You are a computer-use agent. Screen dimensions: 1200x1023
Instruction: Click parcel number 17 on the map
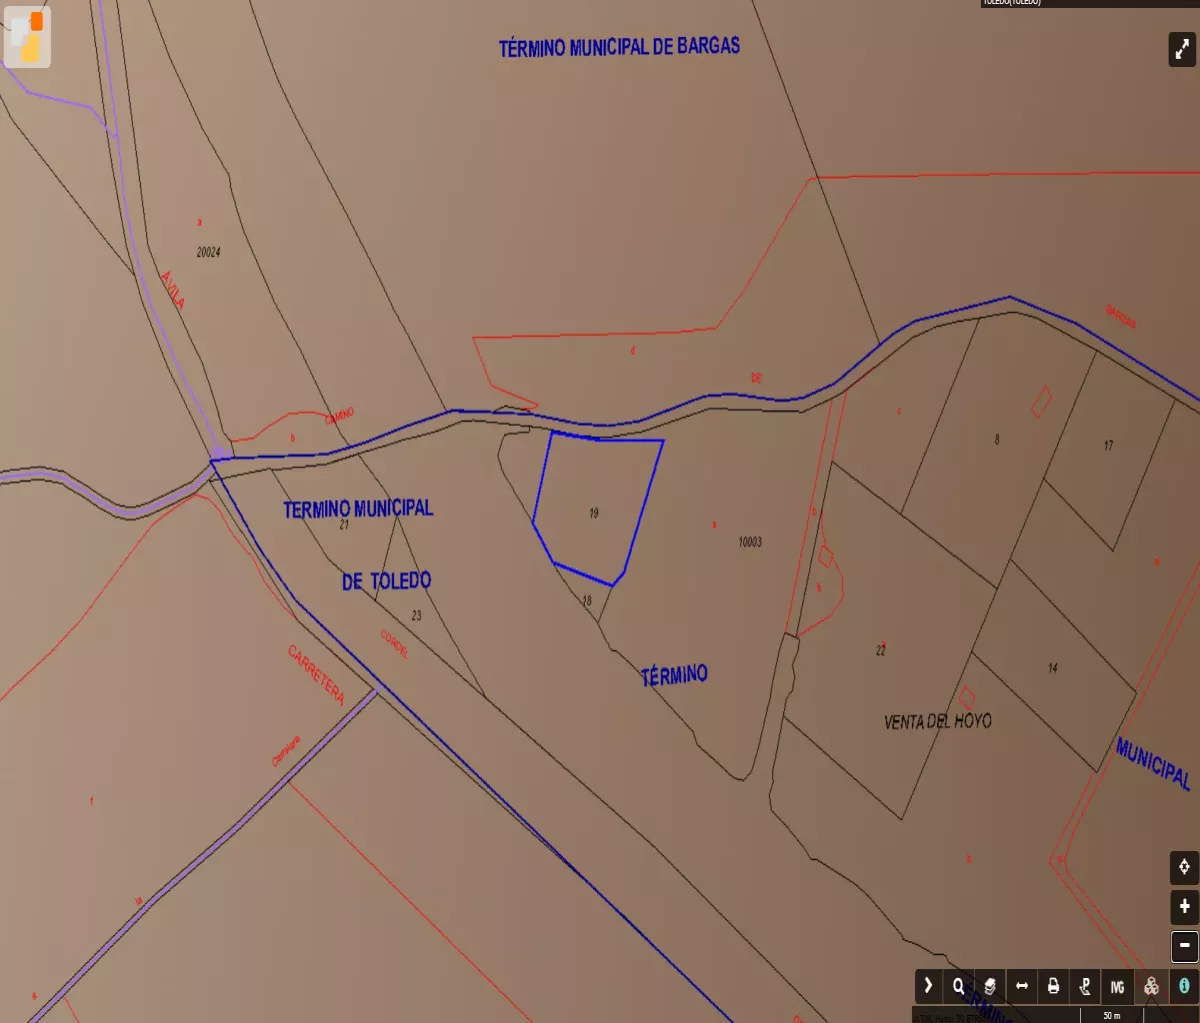[x=1108, y=445]
